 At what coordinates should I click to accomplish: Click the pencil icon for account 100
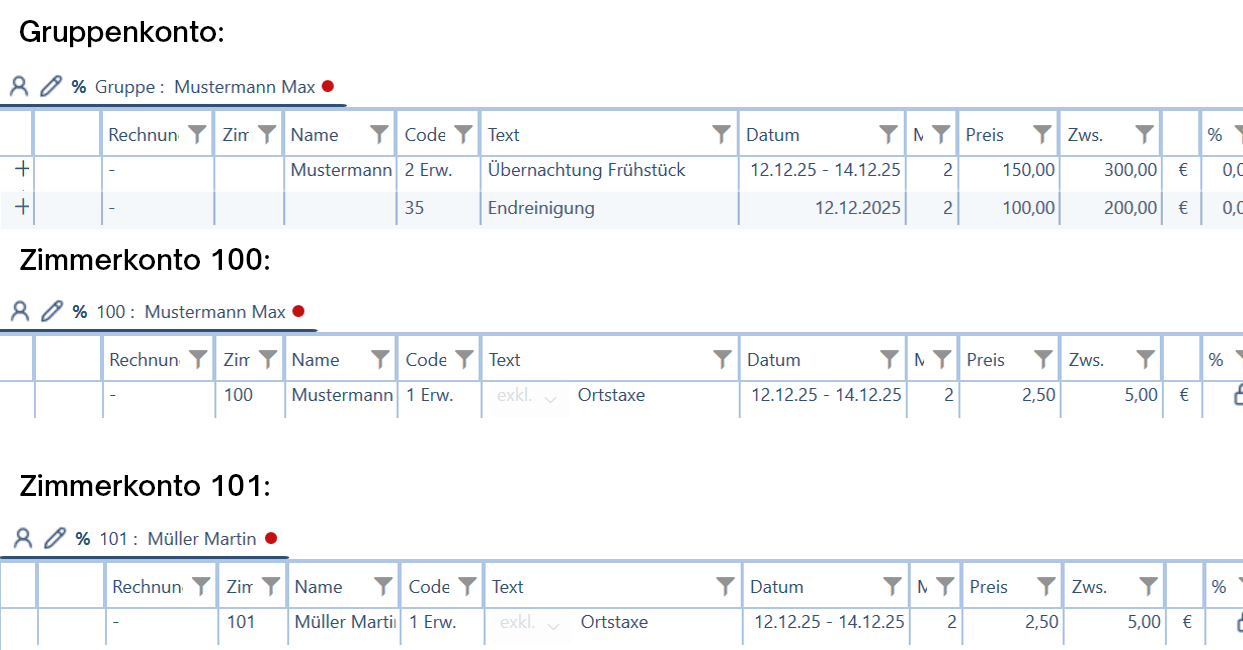51,311
